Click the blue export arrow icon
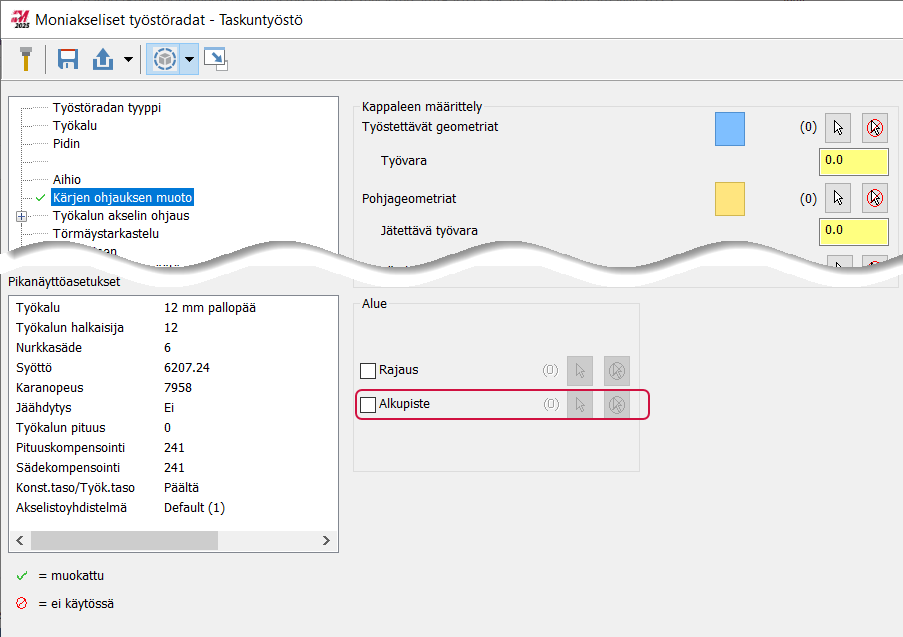Viewport: 903px width, 637px height. pos(104,60)
